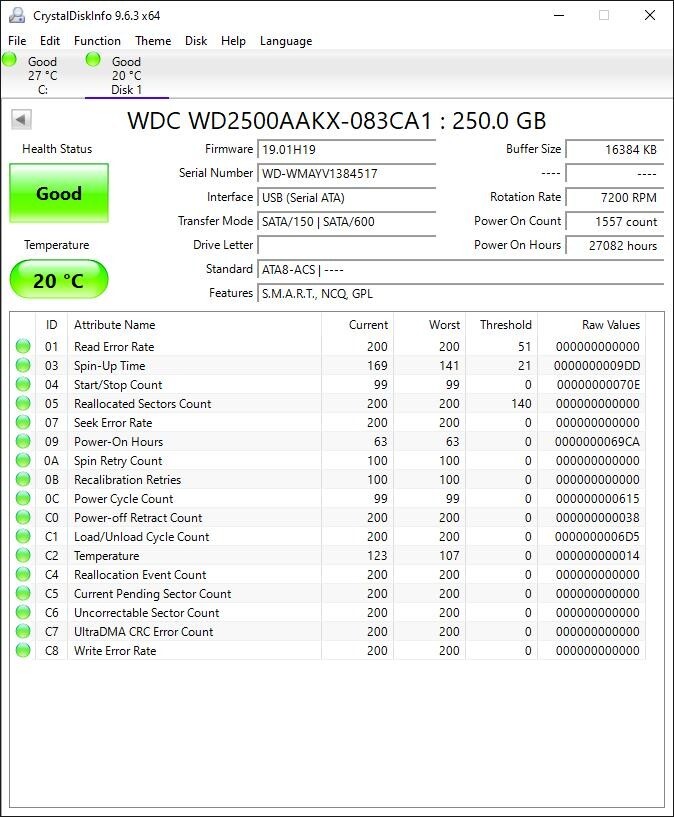Click status icon for Recalibration Retries row
The width and height of the screenshot is (674, 817).
(23, 479)
